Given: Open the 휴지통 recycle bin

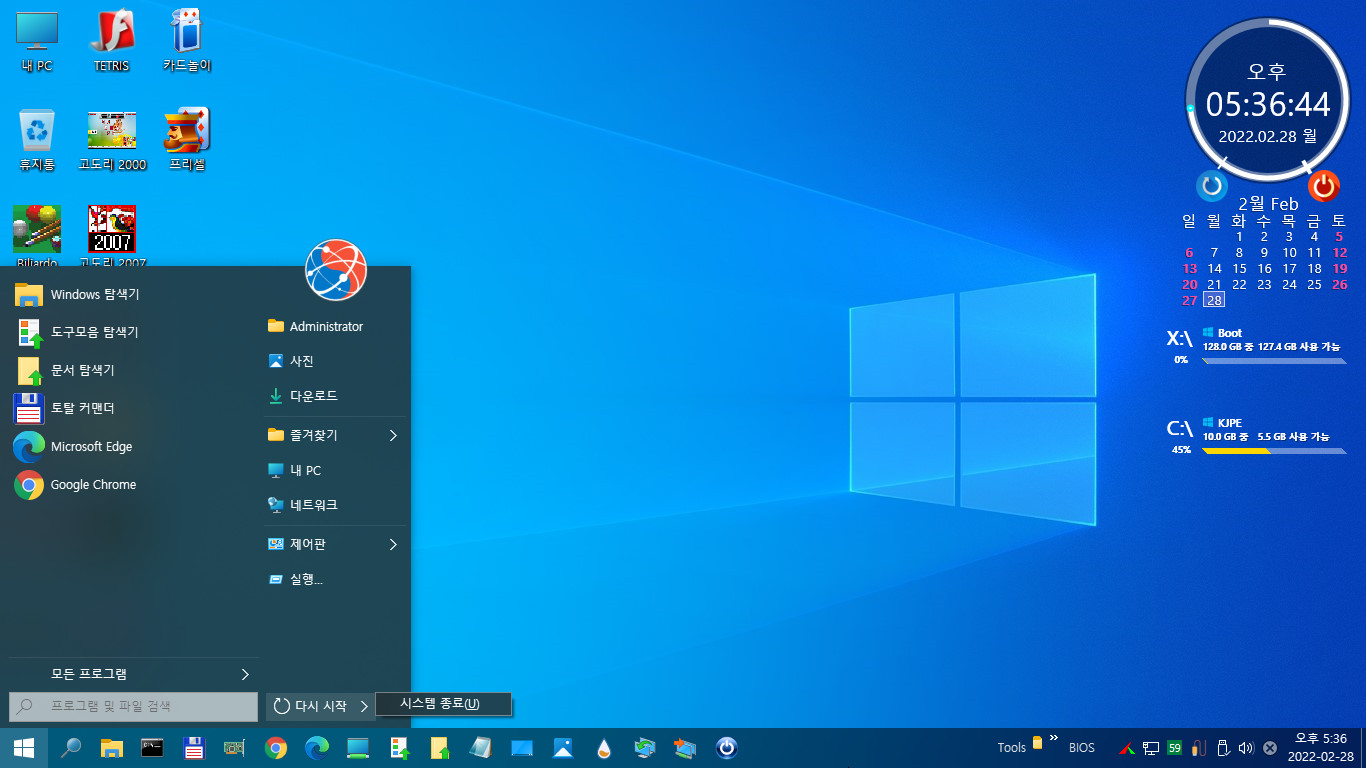Looking at the screenshot, I should (x=37, y=139).
